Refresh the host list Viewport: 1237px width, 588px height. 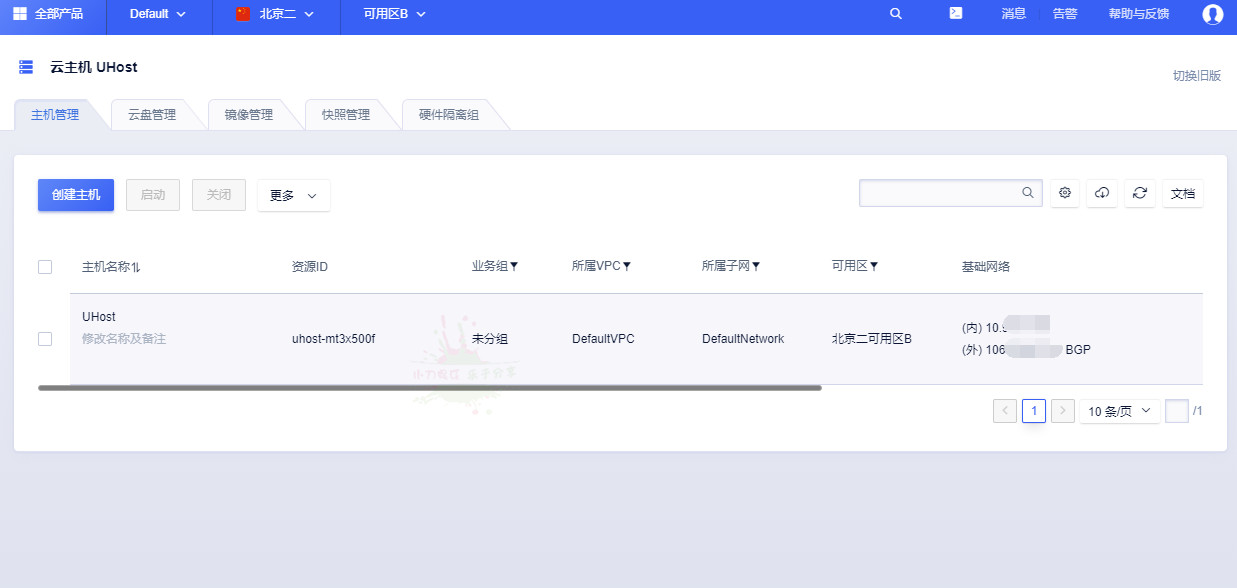click(1139, 193)
